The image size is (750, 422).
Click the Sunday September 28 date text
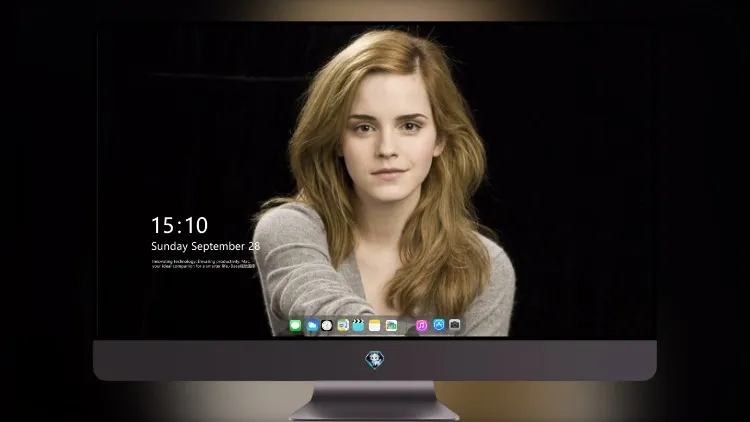tap(206, 246)
